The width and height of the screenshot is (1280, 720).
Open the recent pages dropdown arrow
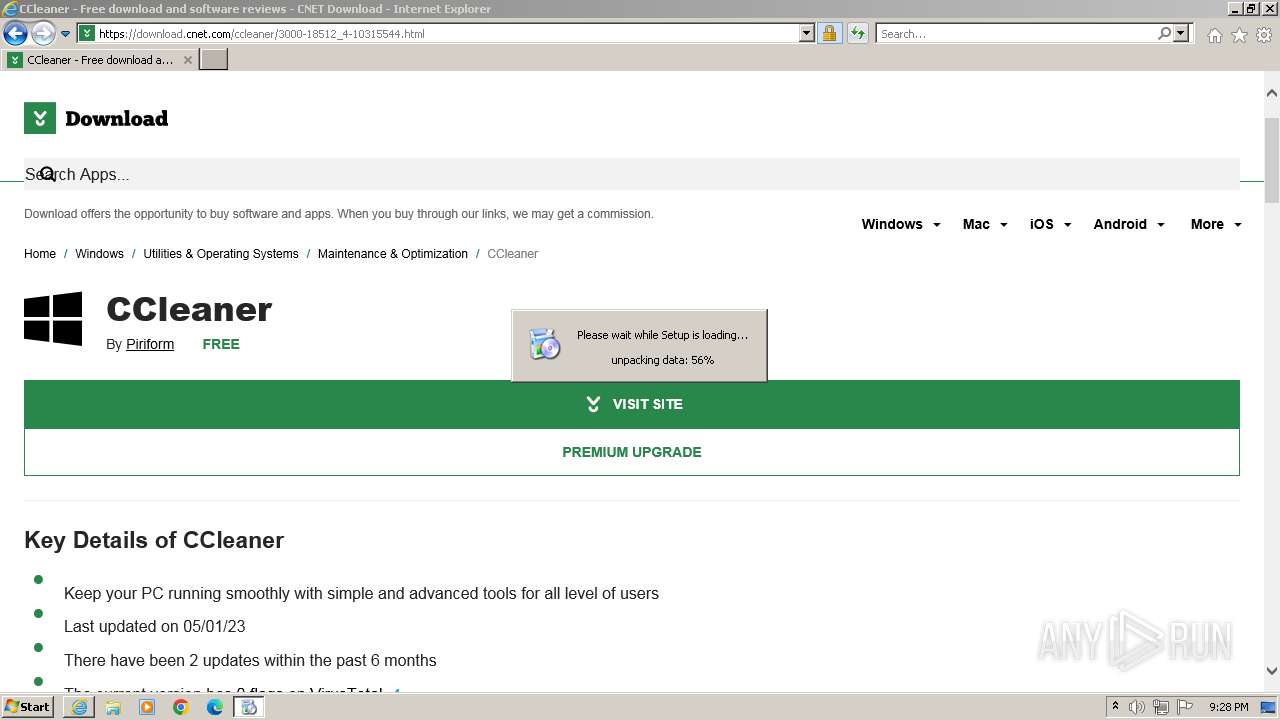[x=66, y=34]
